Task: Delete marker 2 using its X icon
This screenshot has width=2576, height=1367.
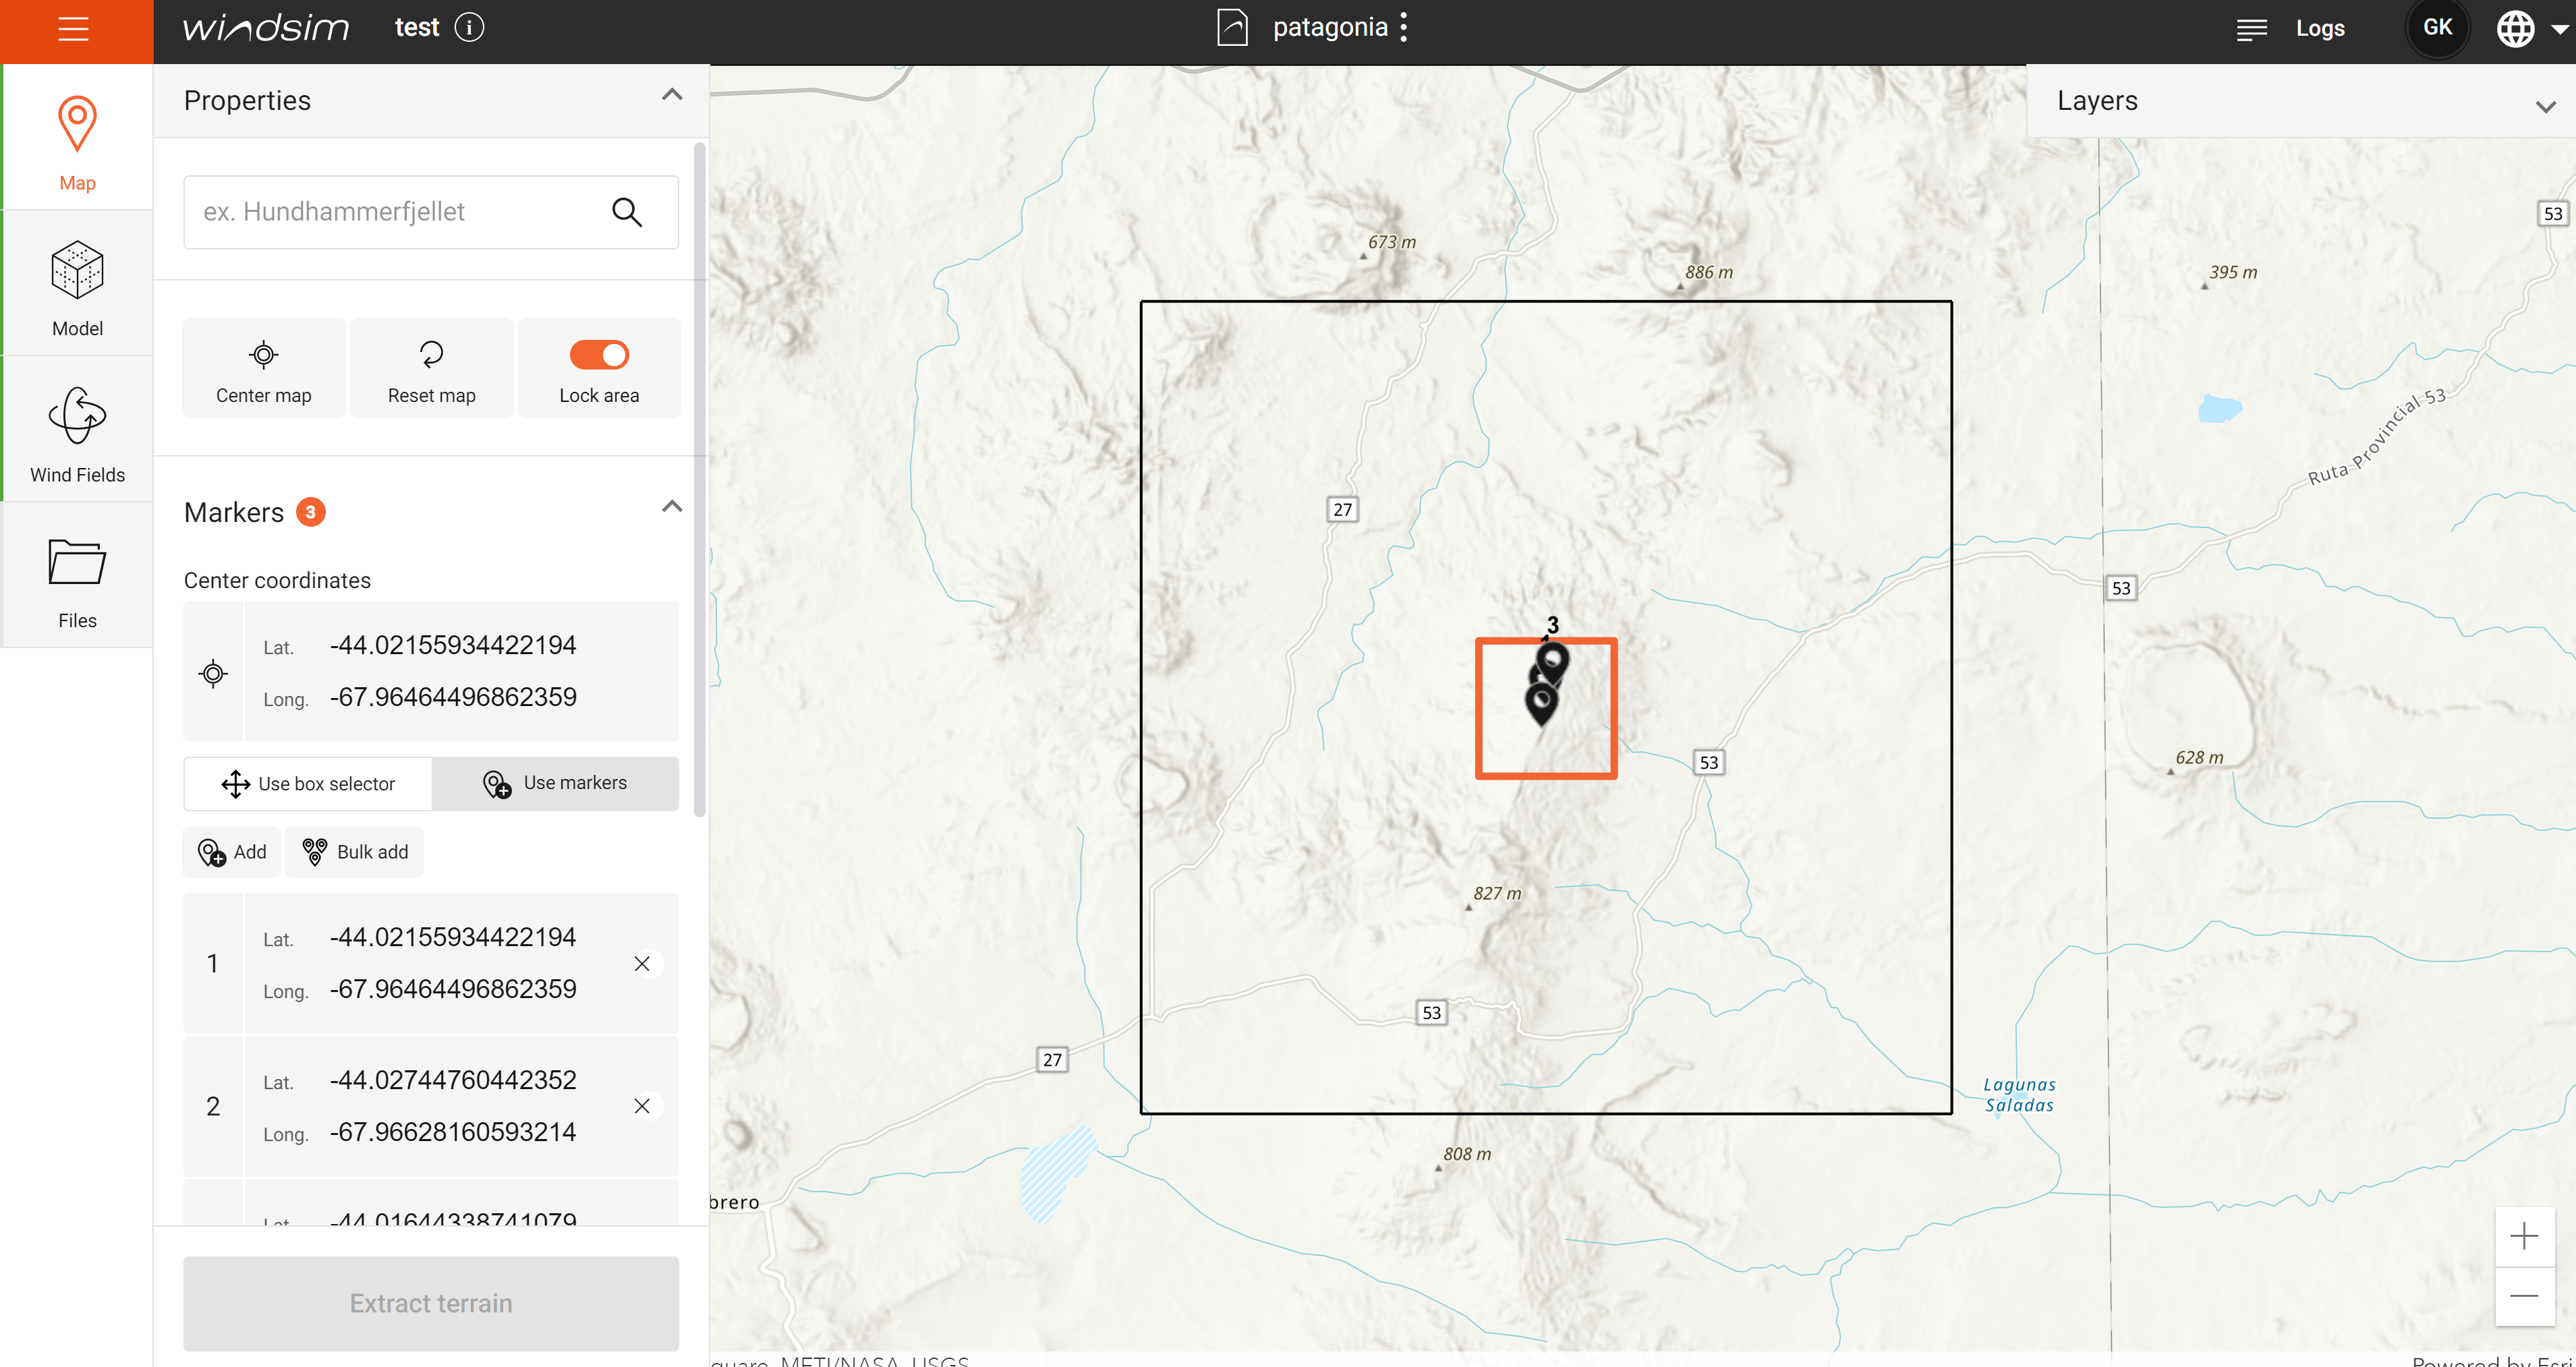Action: pos(642,1106)
